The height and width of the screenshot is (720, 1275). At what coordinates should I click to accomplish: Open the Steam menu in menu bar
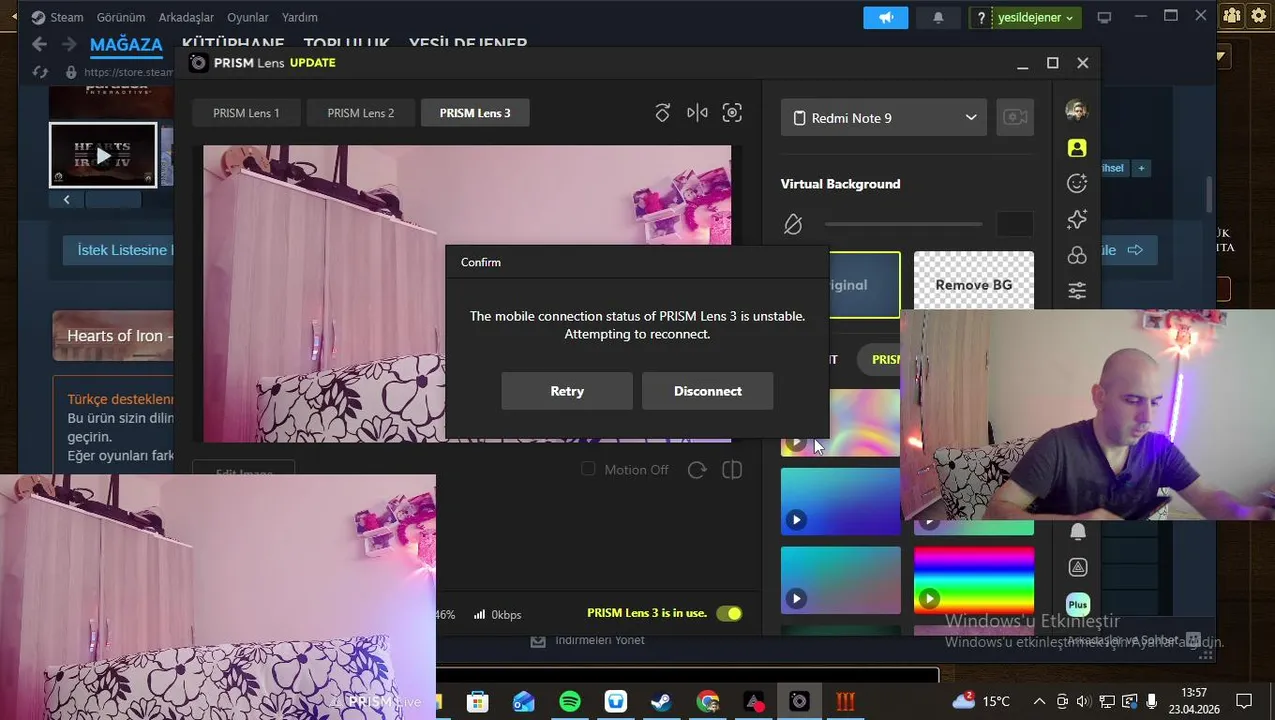point(67,18)
